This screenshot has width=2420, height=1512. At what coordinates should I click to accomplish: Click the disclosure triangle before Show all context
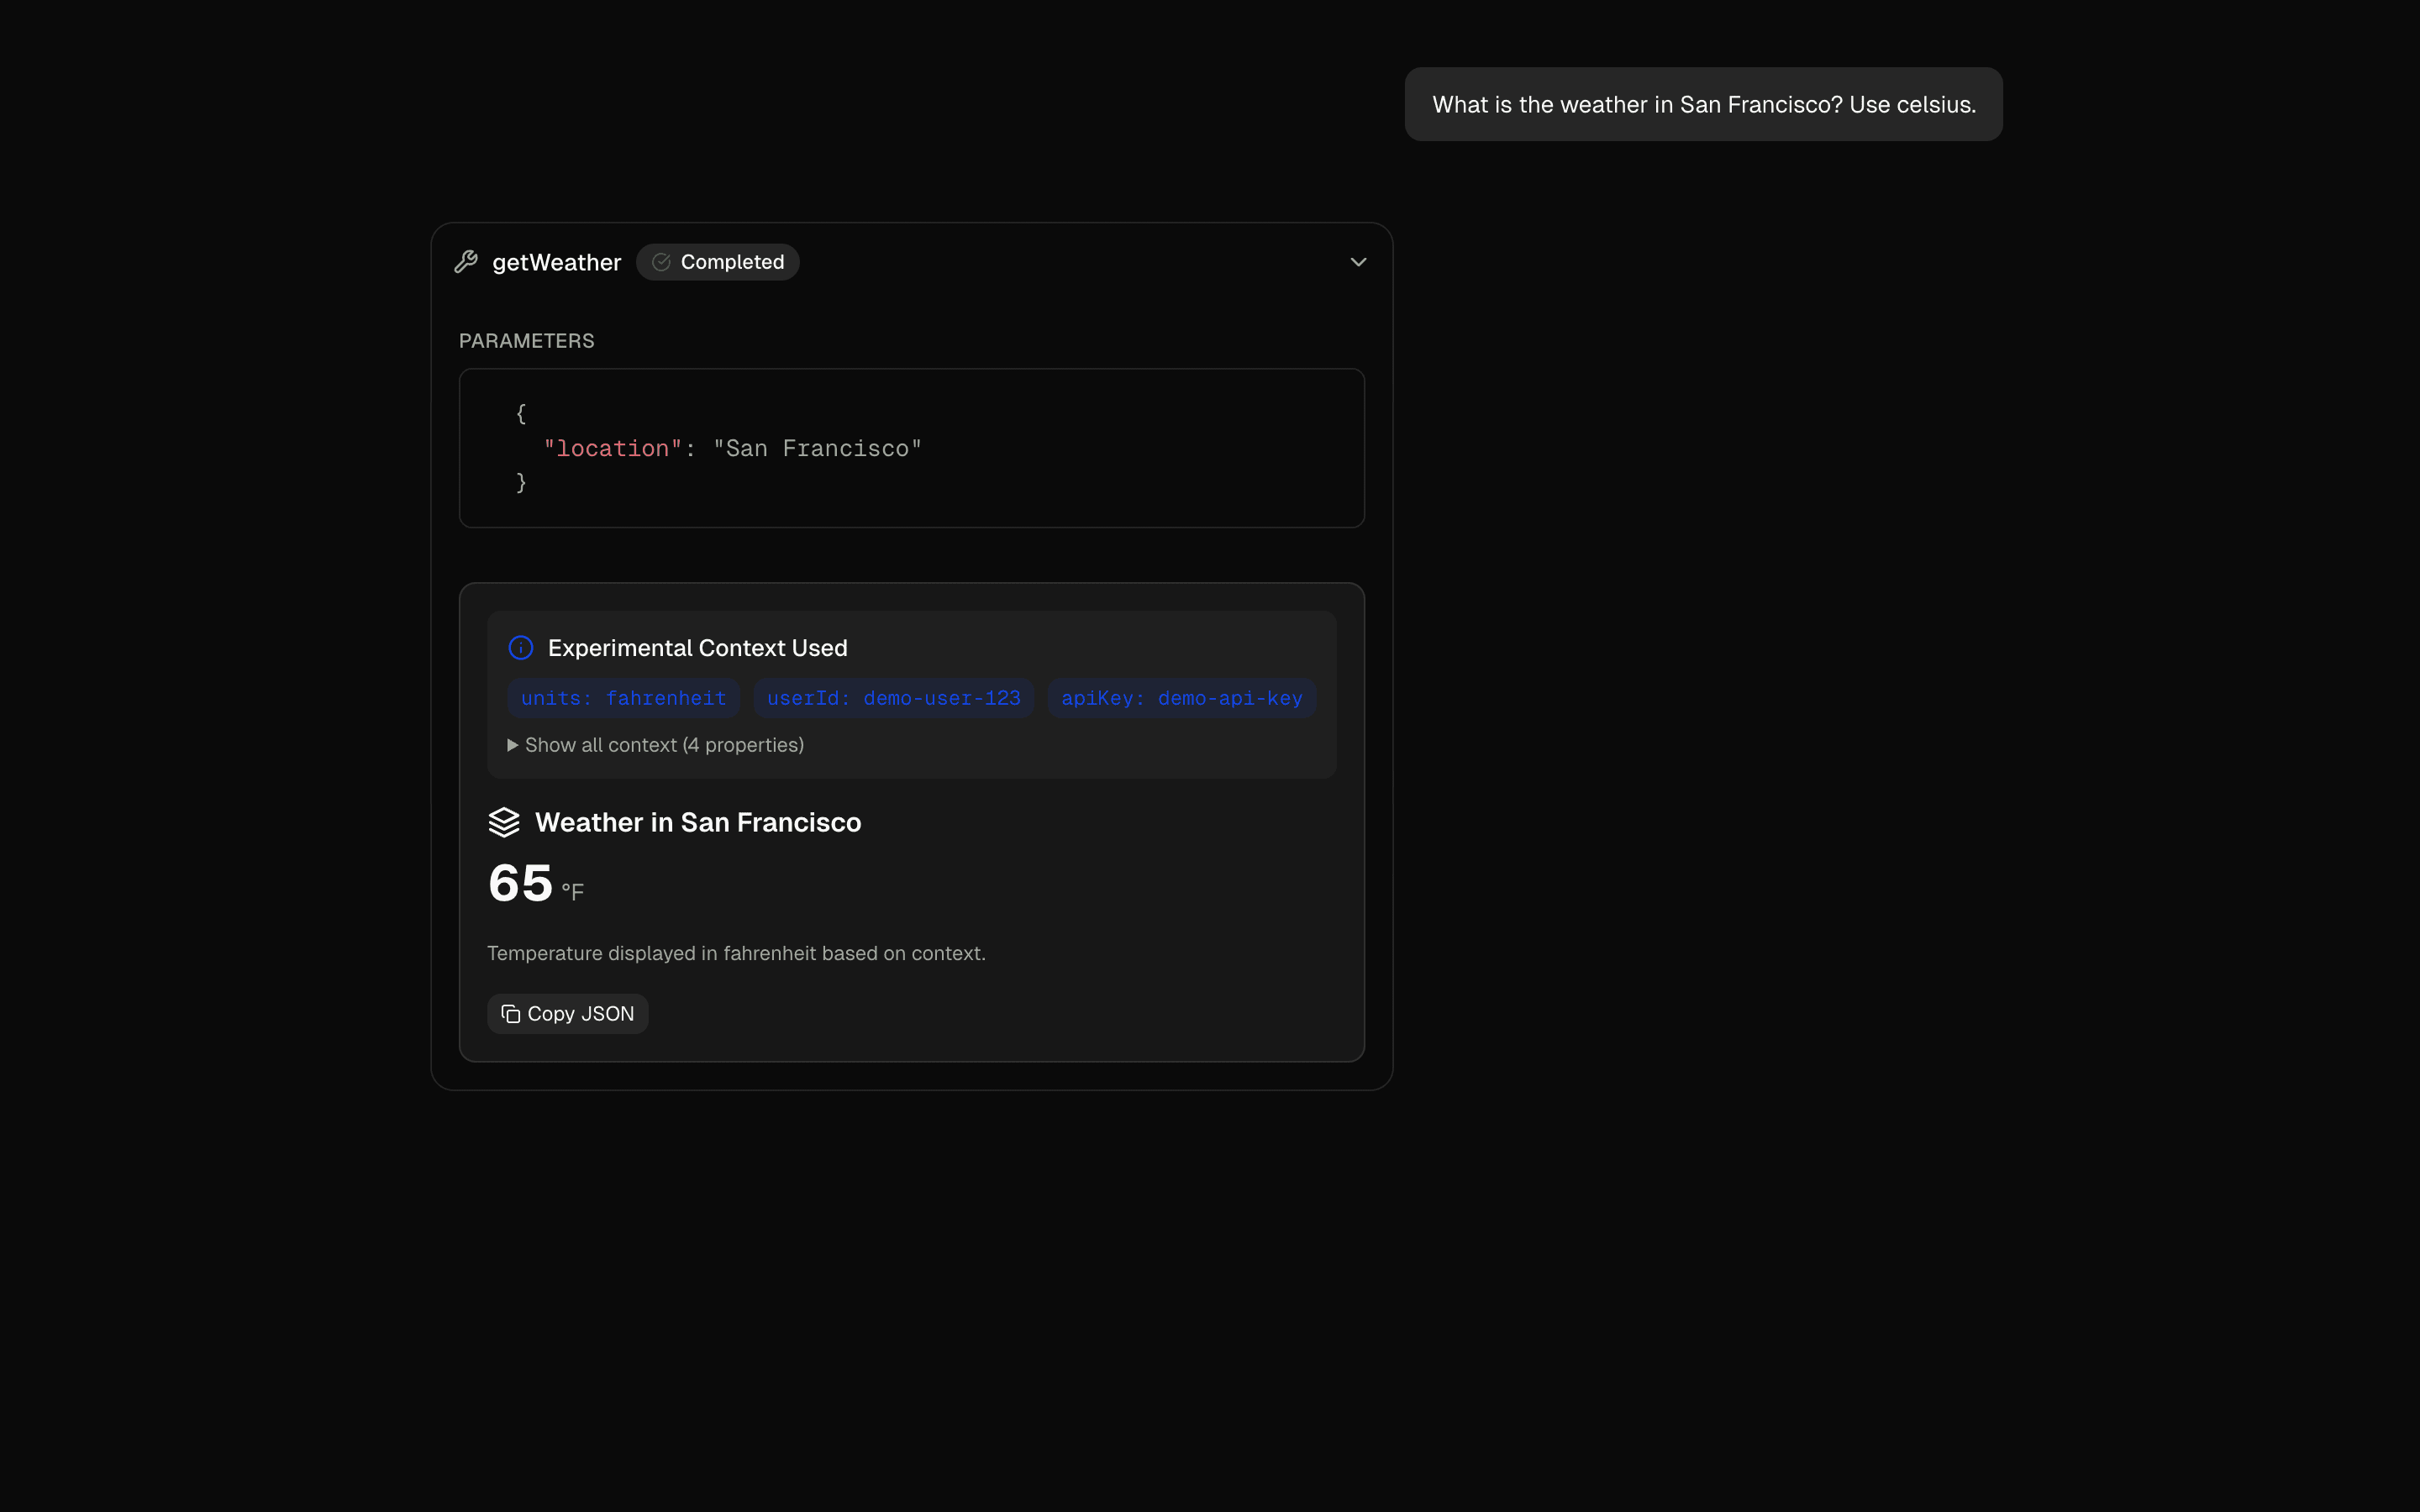click(512, 744)
